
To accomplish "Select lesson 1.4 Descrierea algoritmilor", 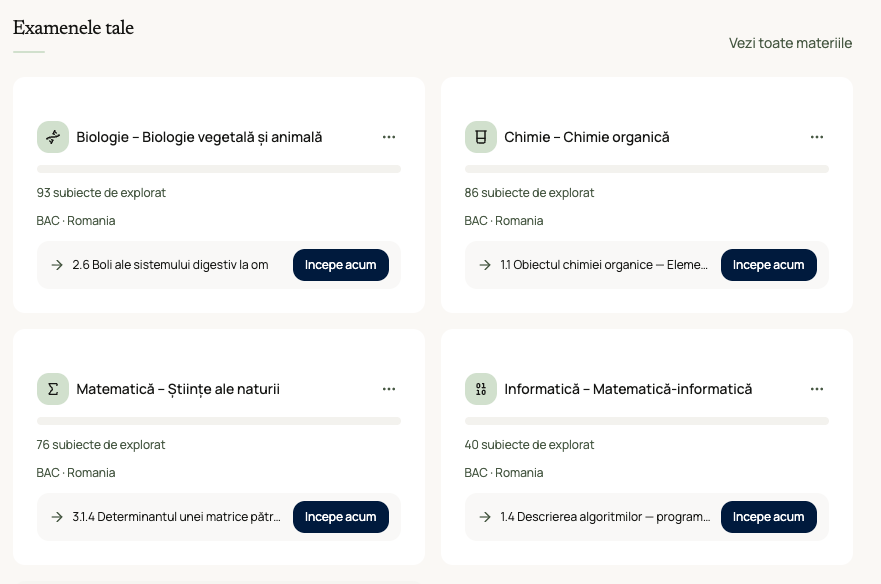I will pos(605,517).
